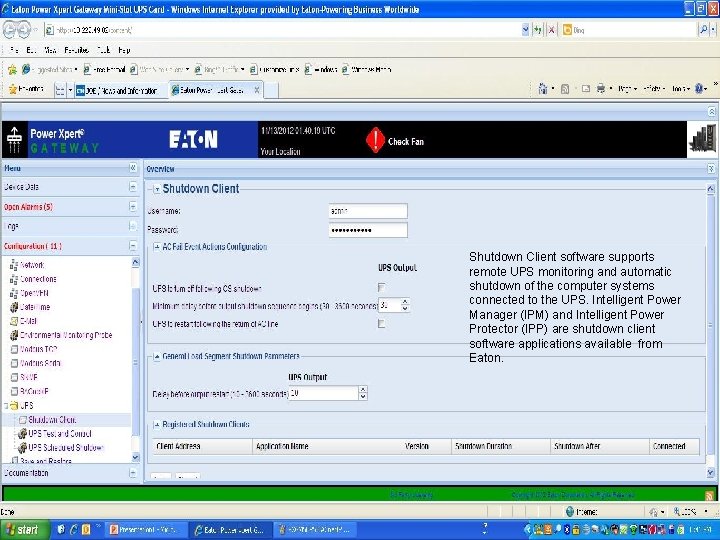Click the Shutdown After column header
The height and width of the screenshot is (540, 720).
click(600, 446)
